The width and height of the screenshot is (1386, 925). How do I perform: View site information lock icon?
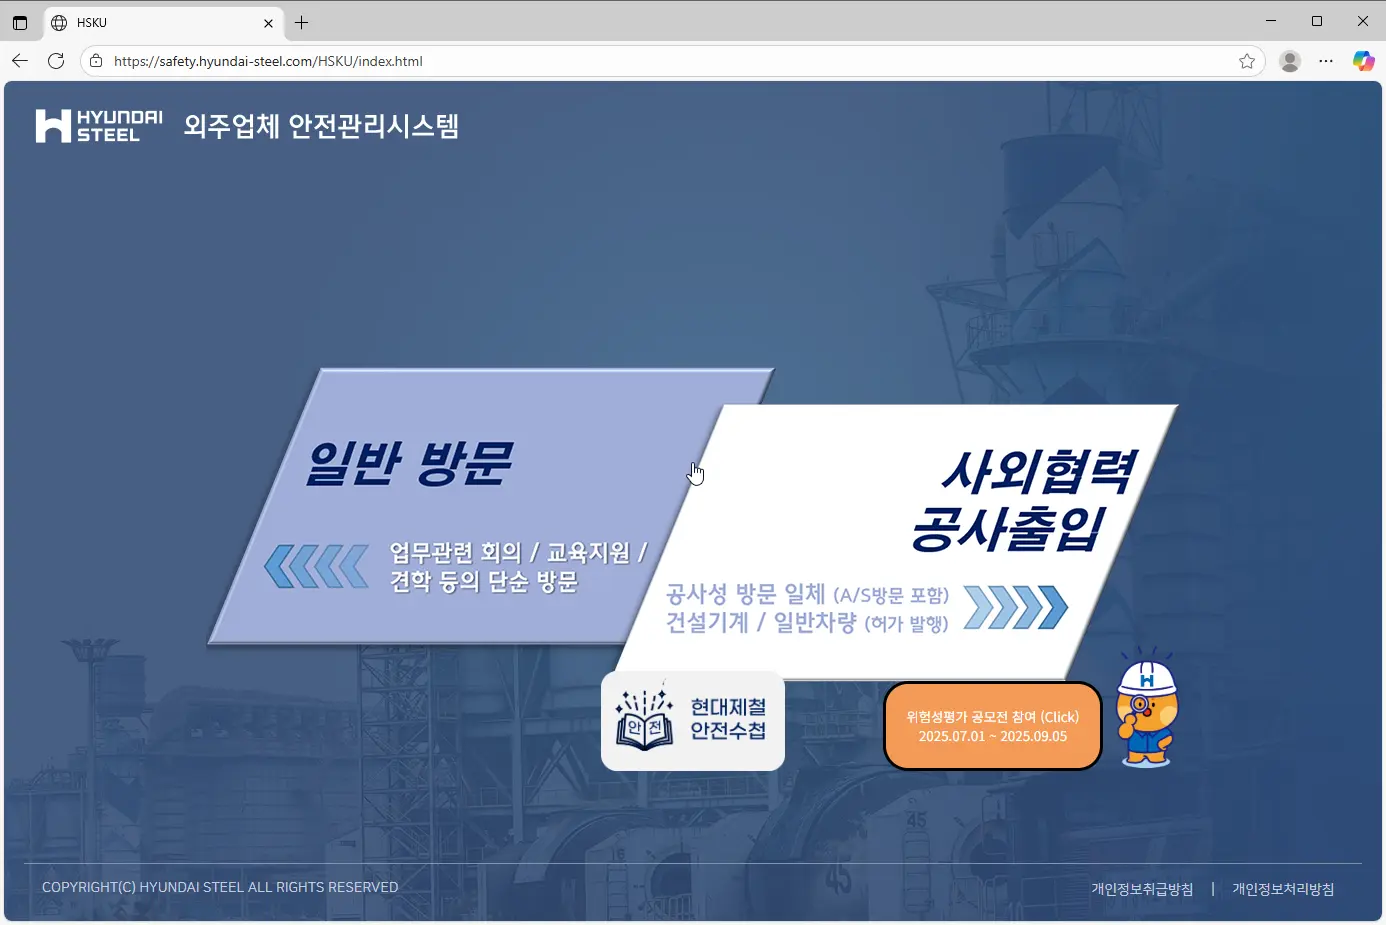click(96, 61)
